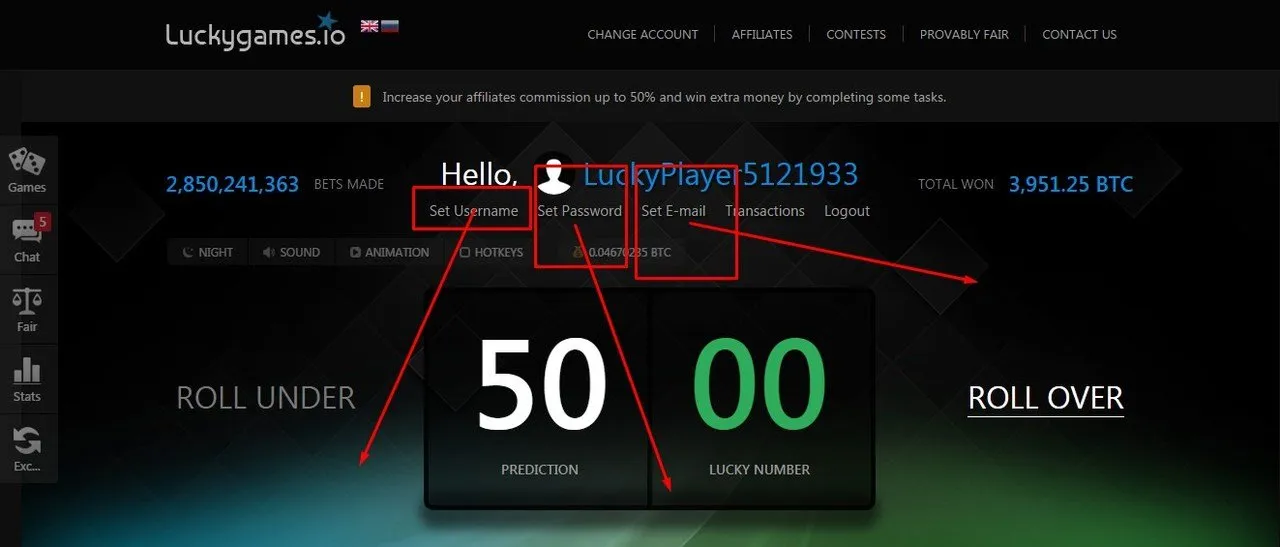
Task: Click Set Username link
Action: click(474, 211)
